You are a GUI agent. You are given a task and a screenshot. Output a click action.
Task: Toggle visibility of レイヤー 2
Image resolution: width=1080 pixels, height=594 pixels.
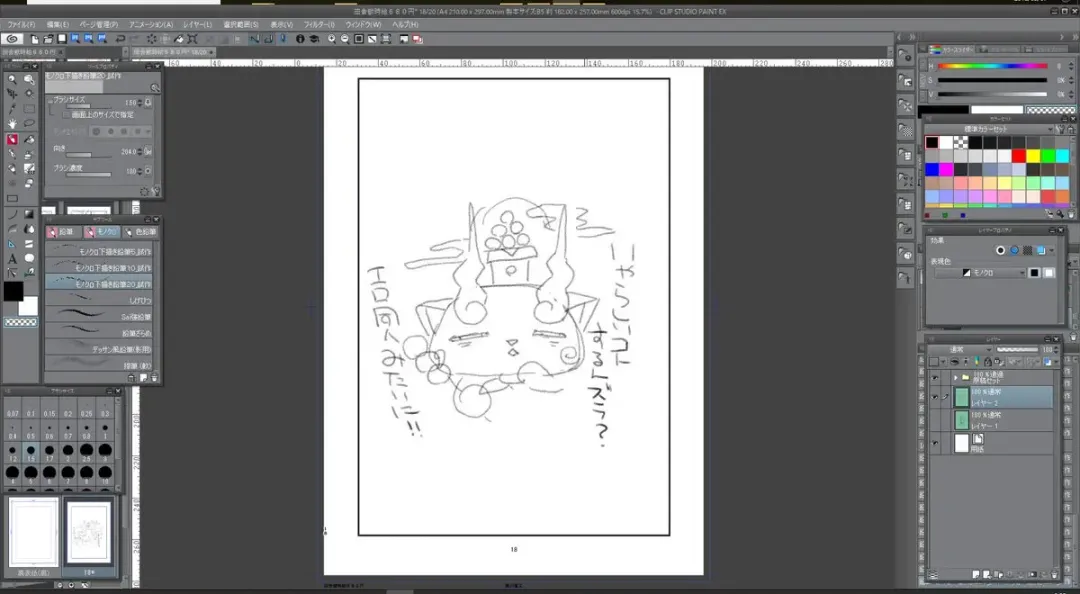tap(935, 397)
